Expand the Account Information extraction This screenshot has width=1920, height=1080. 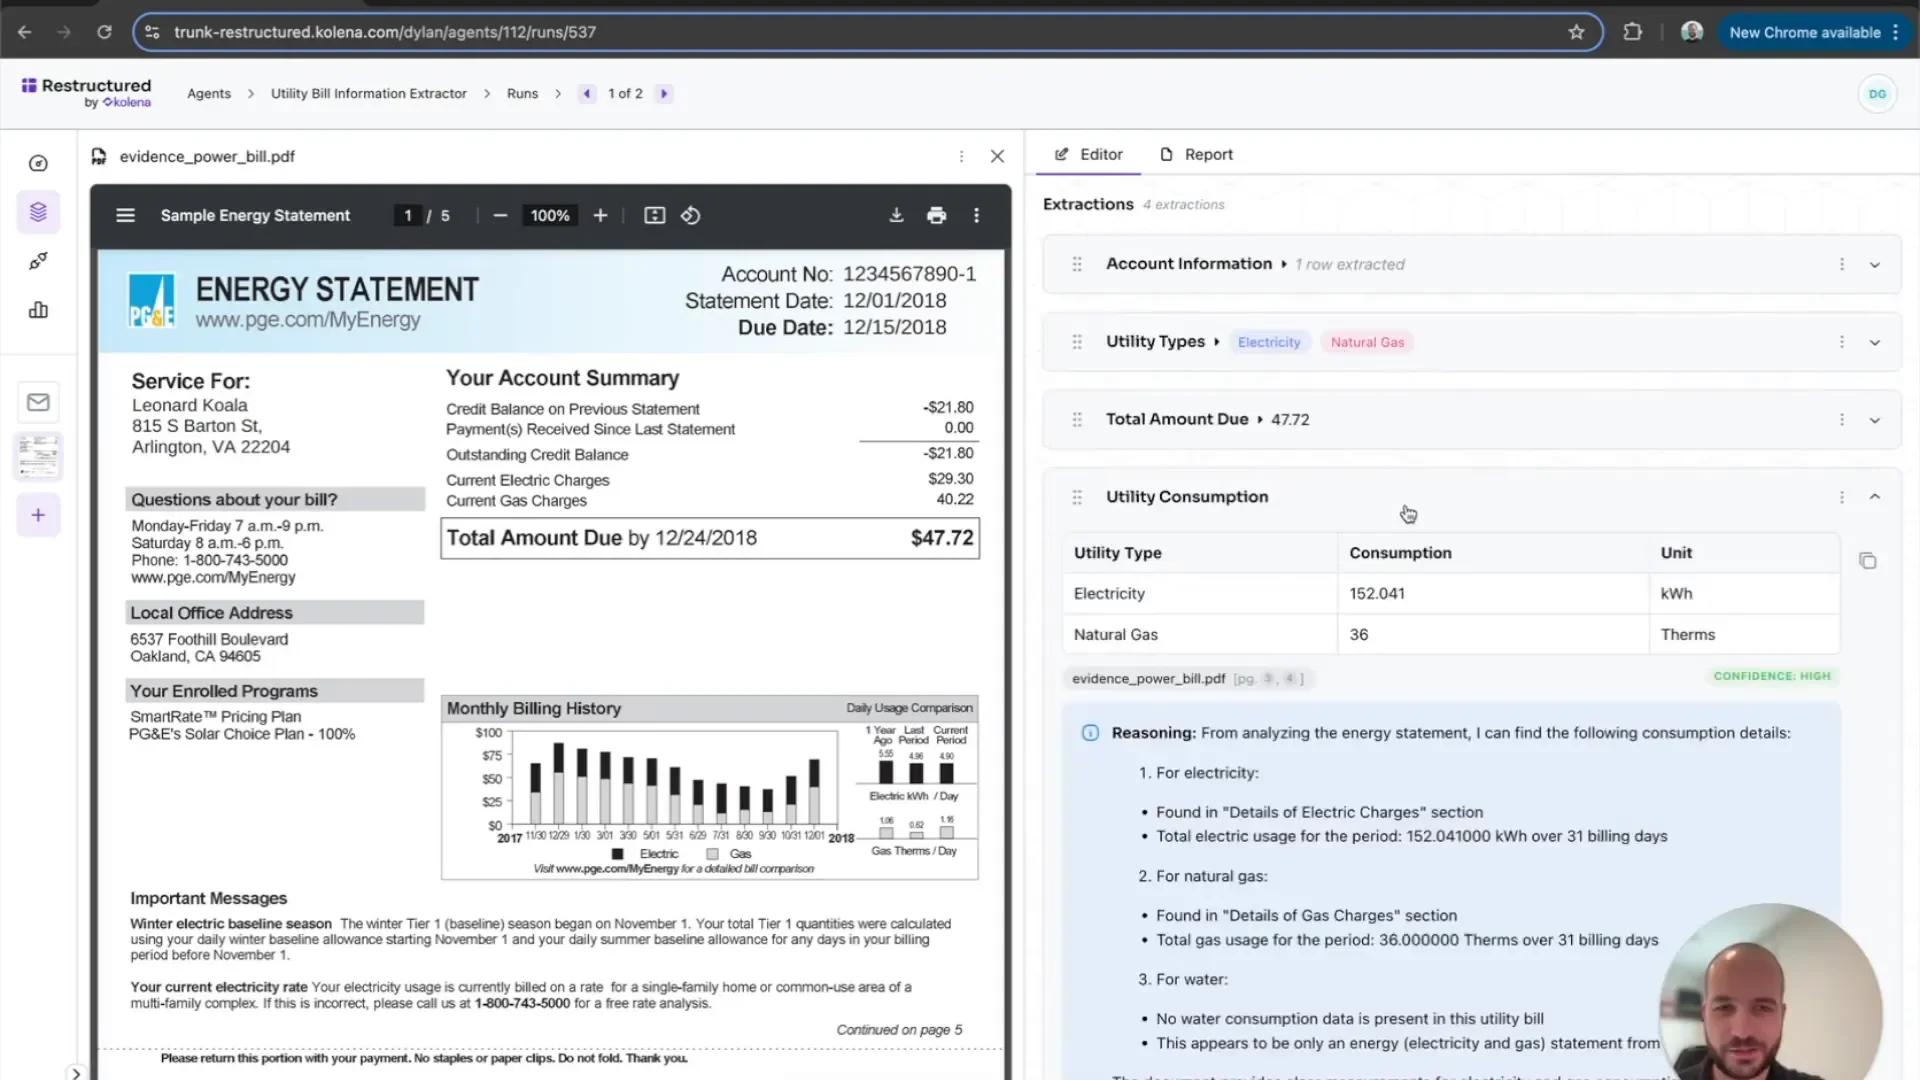point(1874,265)
